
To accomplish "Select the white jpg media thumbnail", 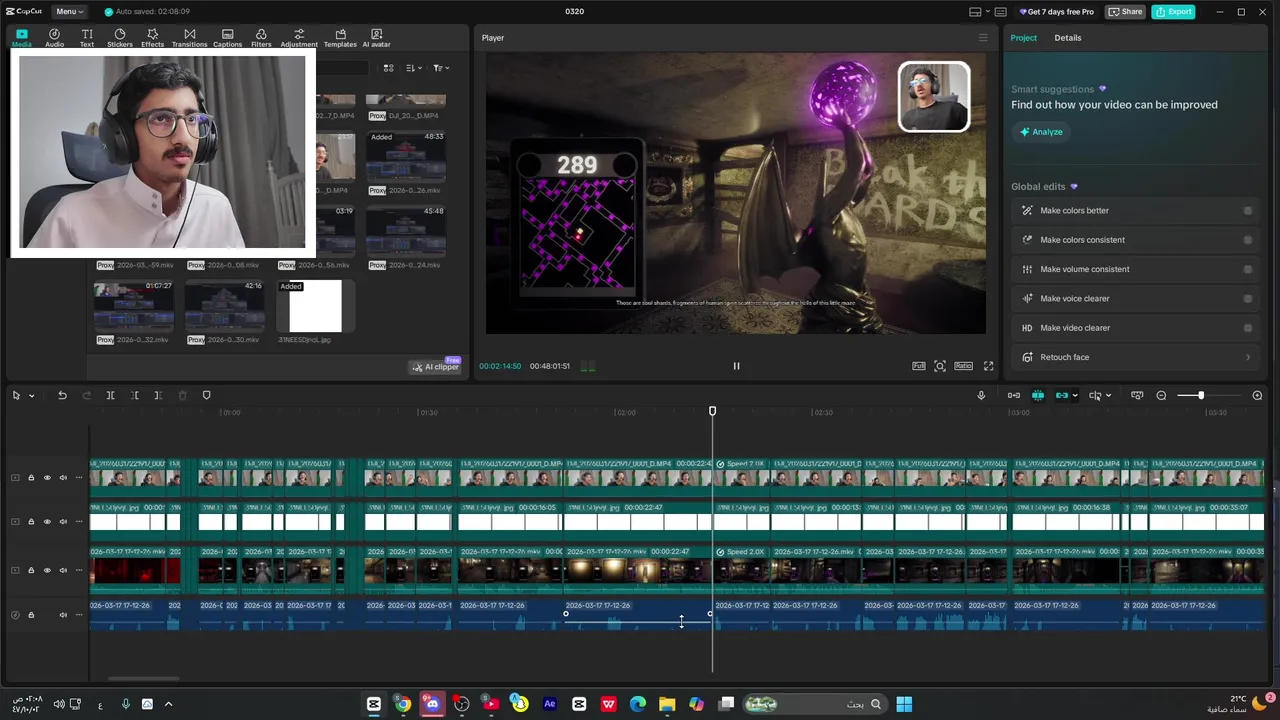I will tap(314, 306).
